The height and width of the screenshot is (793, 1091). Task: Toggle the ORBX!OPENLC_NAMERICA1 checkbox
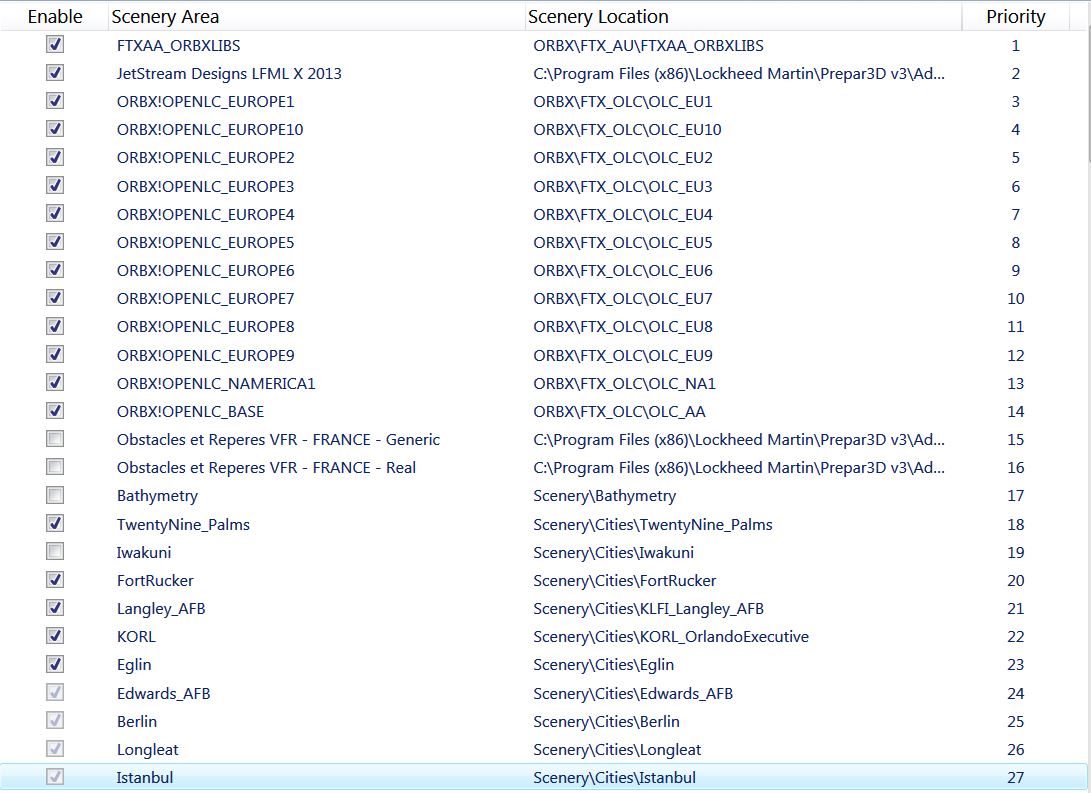[x=55, y=382]
